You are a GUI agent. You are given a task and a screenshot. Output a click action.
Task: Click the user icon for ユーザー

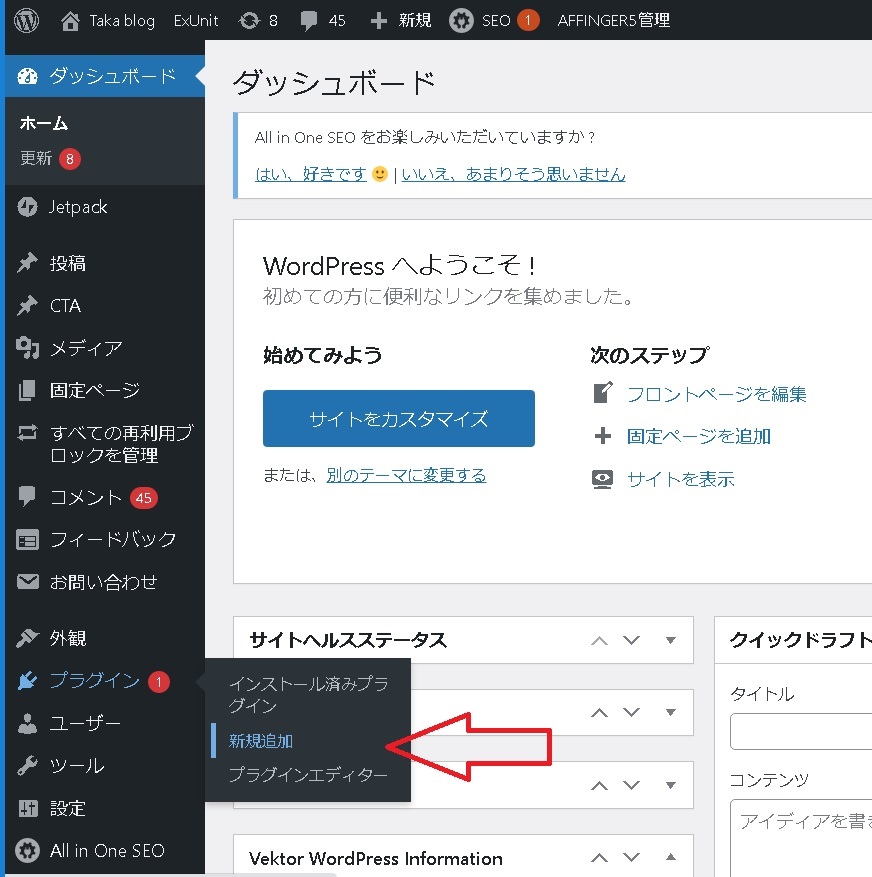[27, 723]
